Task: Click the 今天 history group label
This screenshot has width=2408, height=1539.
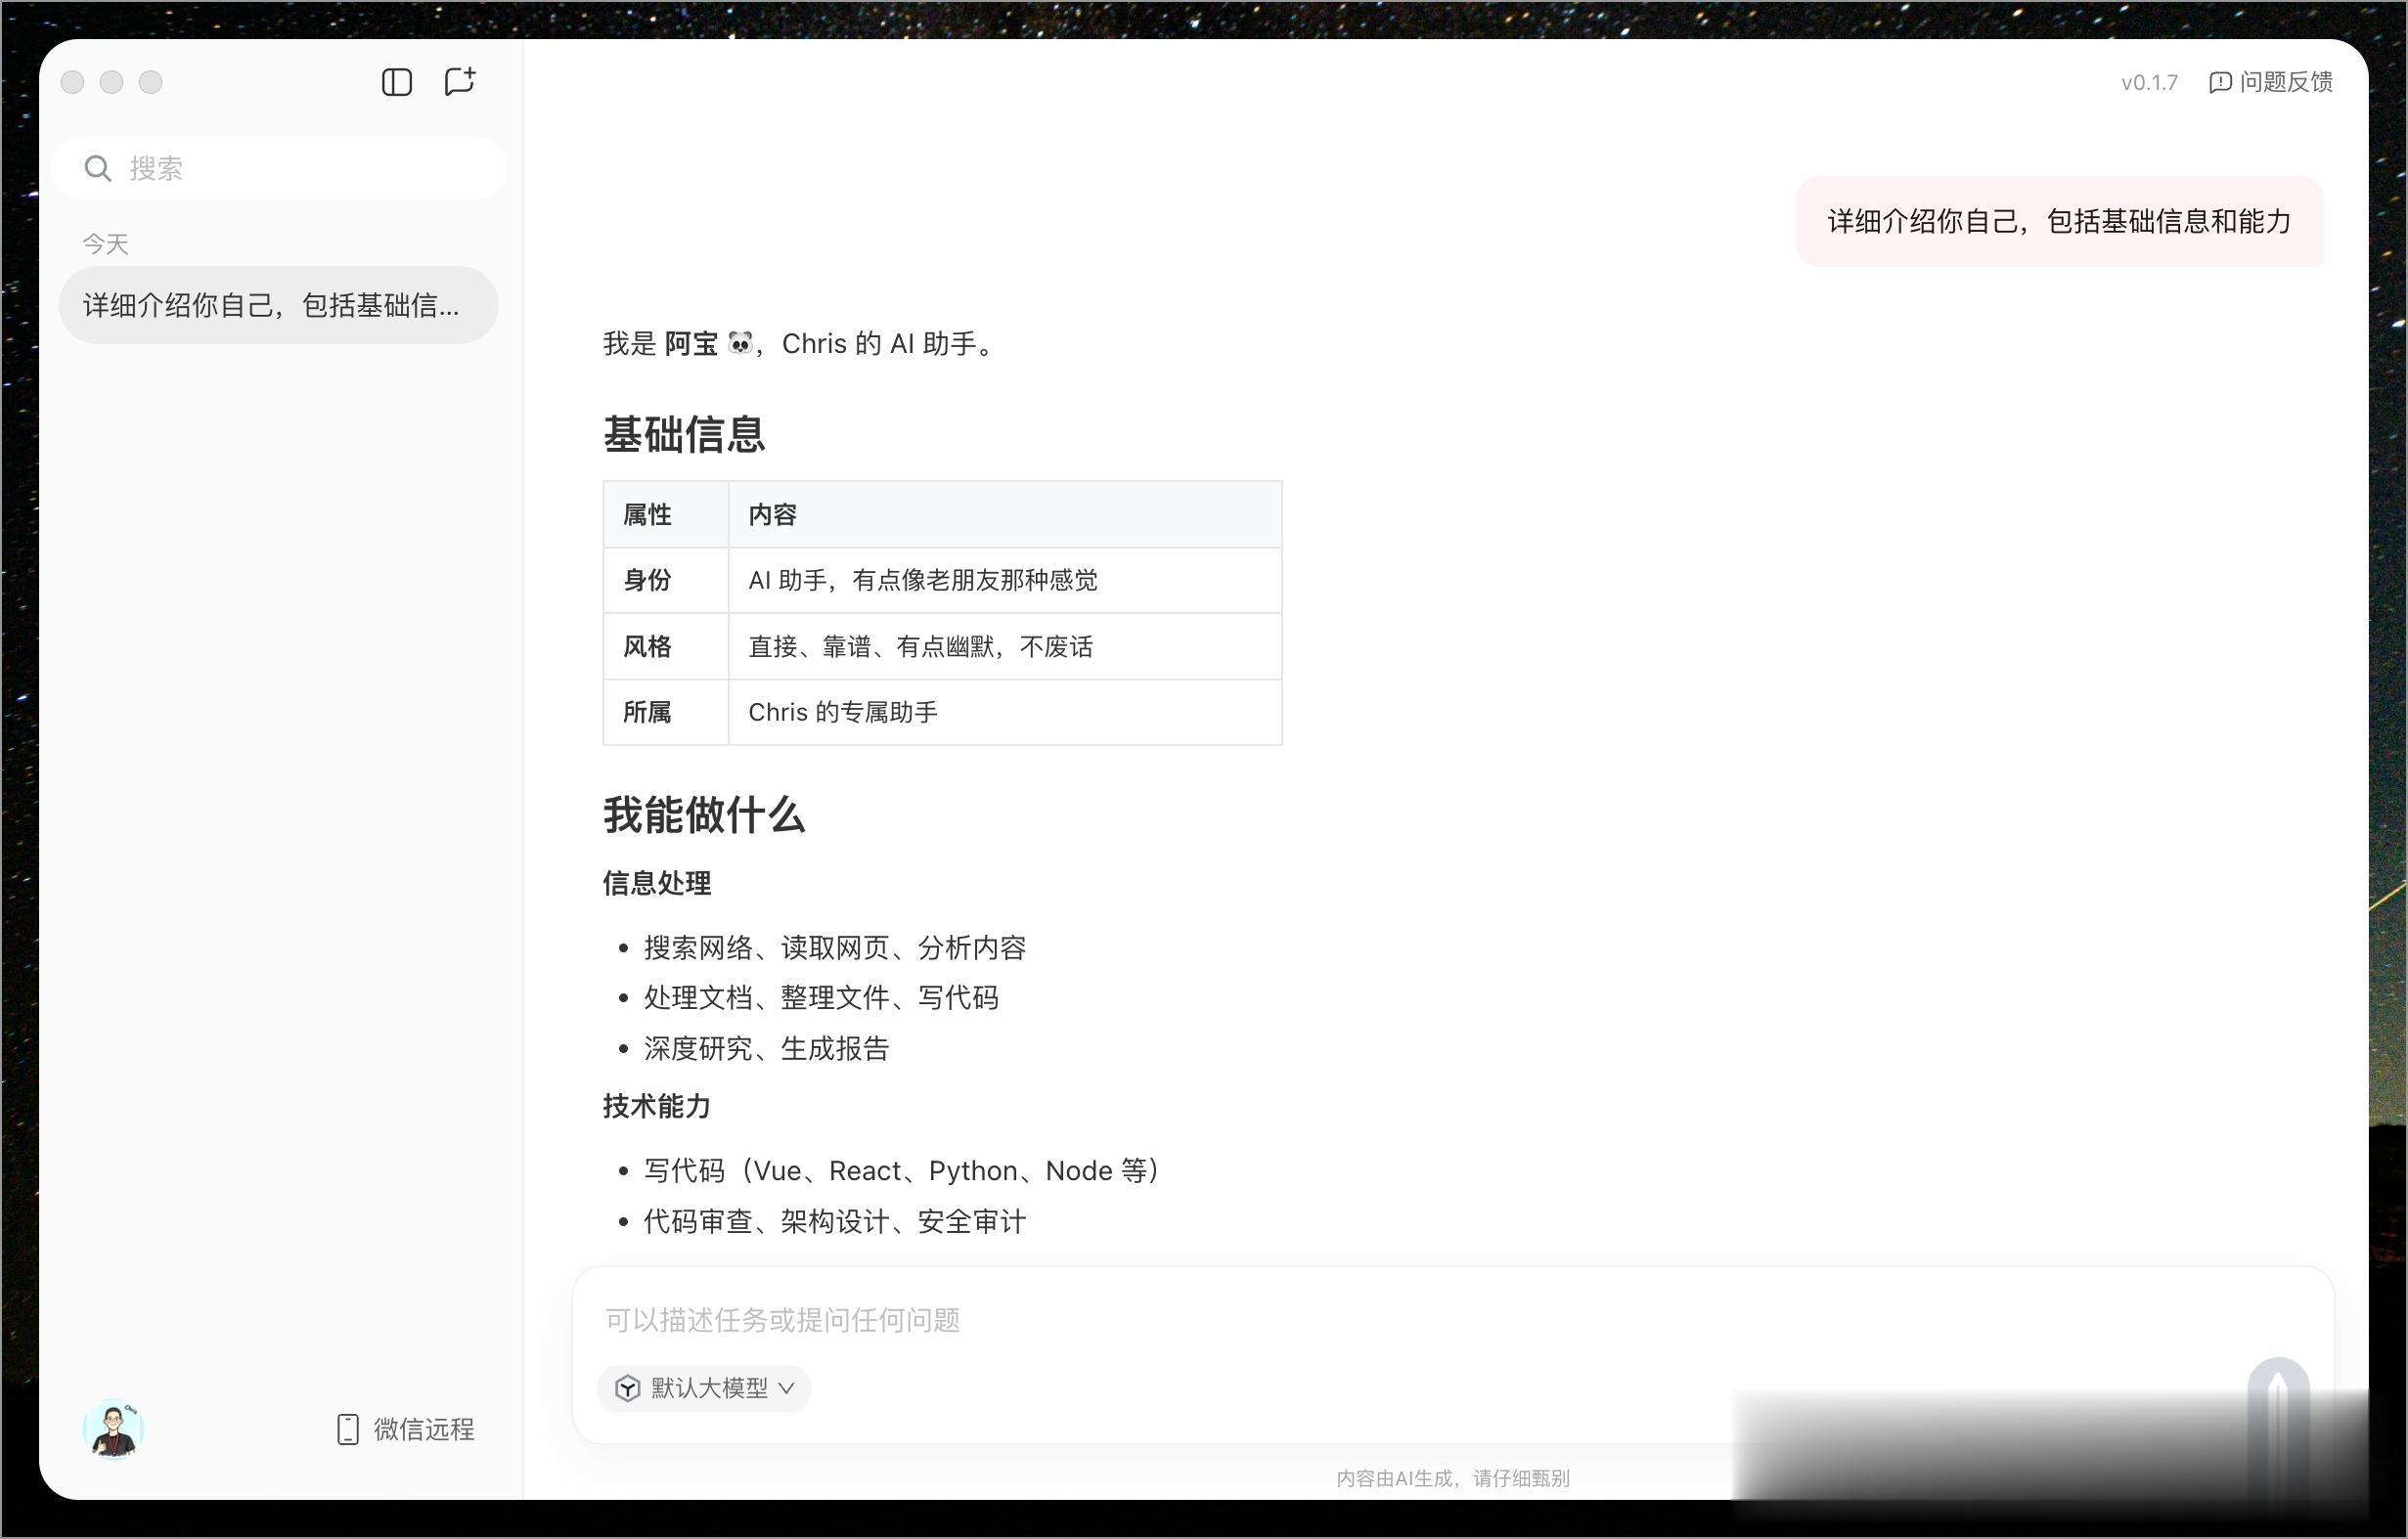Action: [105, 244]
